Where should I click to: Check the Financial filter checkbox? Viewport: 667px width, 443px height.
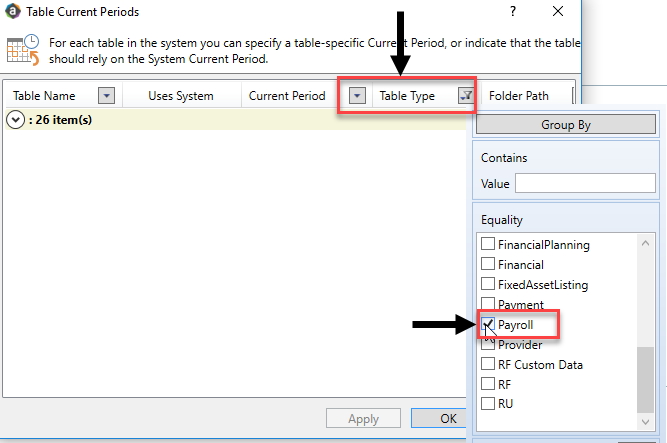click(x=488, y=265)
